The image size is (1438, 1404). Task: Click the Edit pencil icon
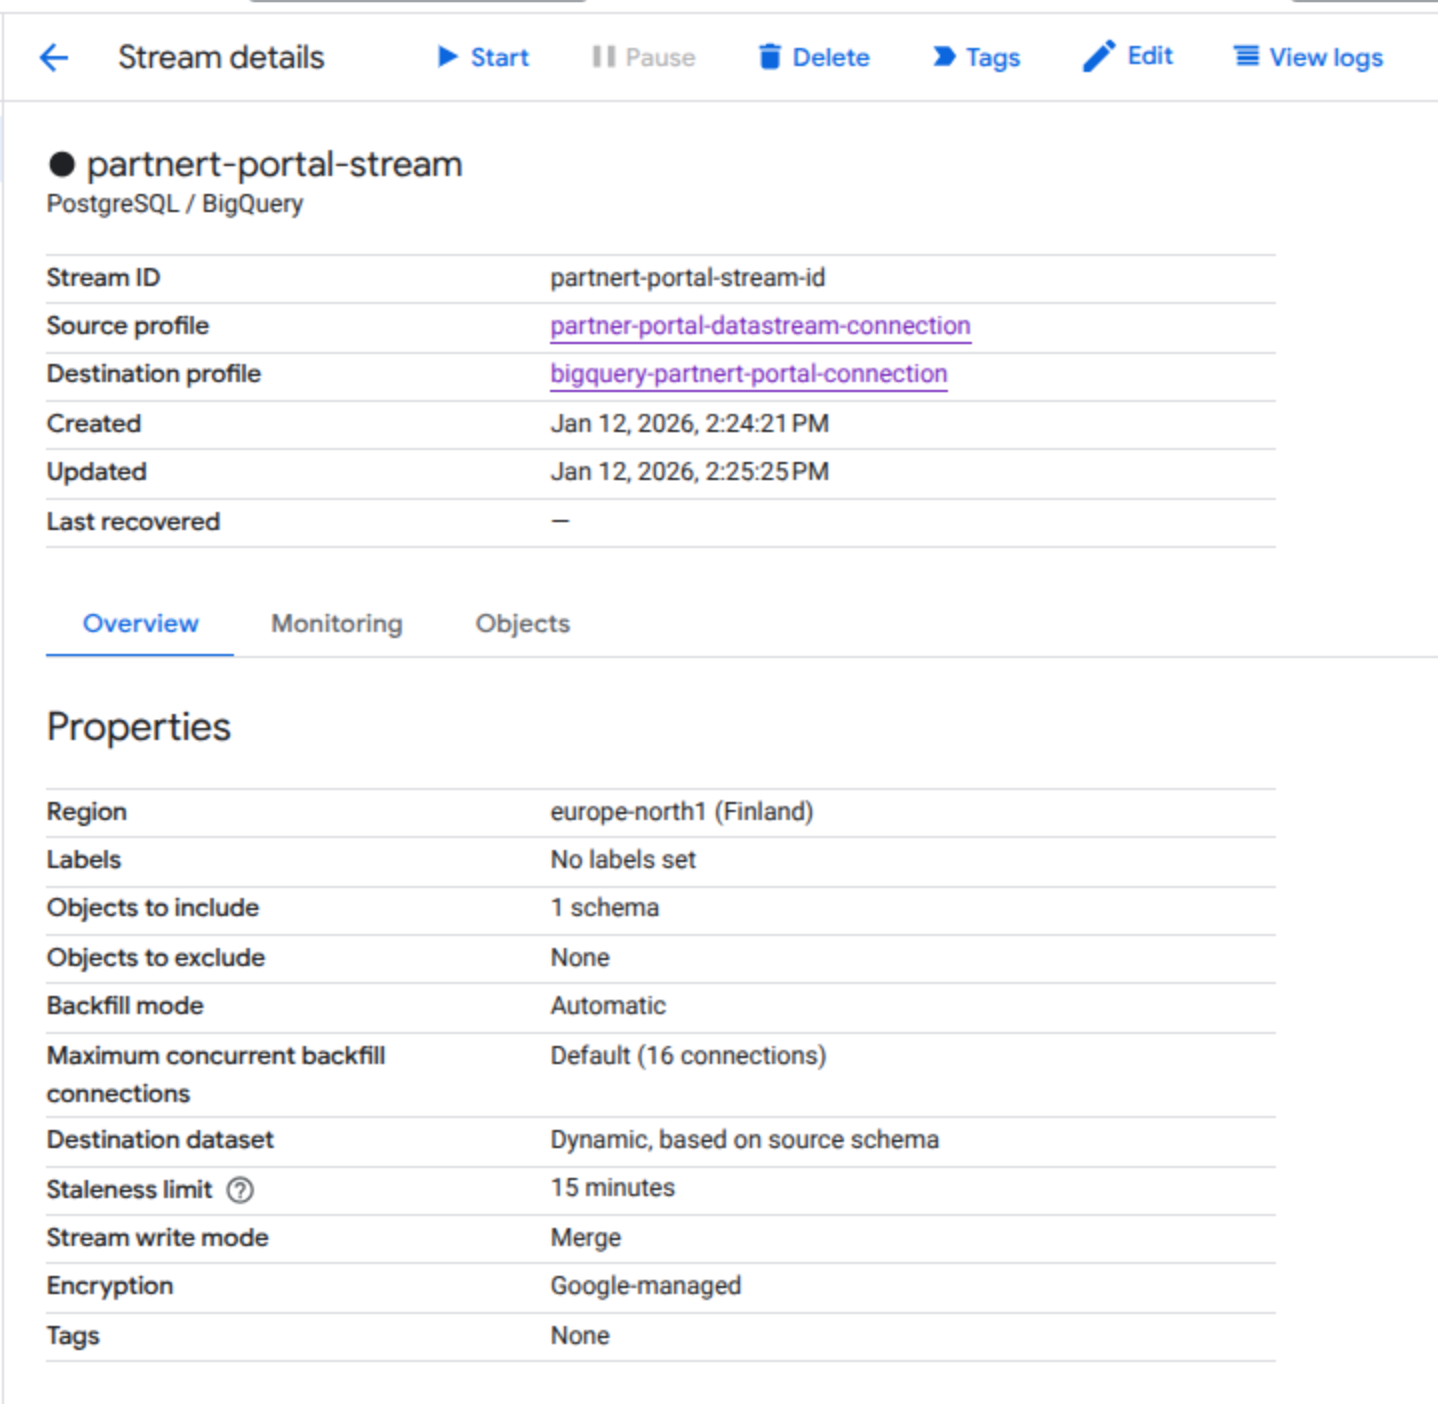1098,56
